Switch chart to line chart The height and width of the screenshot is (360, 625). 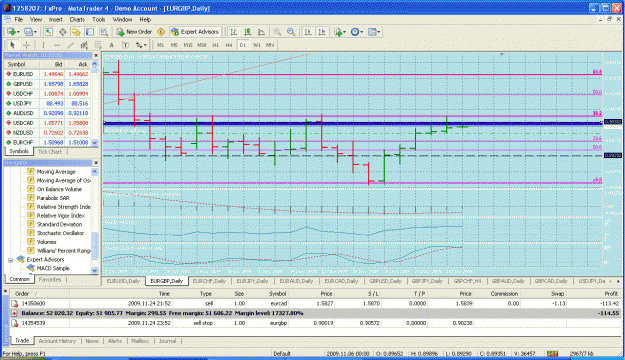point(261,32)
